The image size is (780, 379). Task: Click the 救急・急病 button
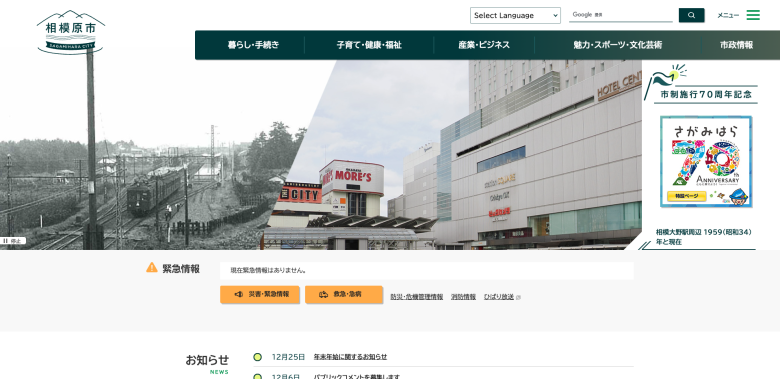344,294
